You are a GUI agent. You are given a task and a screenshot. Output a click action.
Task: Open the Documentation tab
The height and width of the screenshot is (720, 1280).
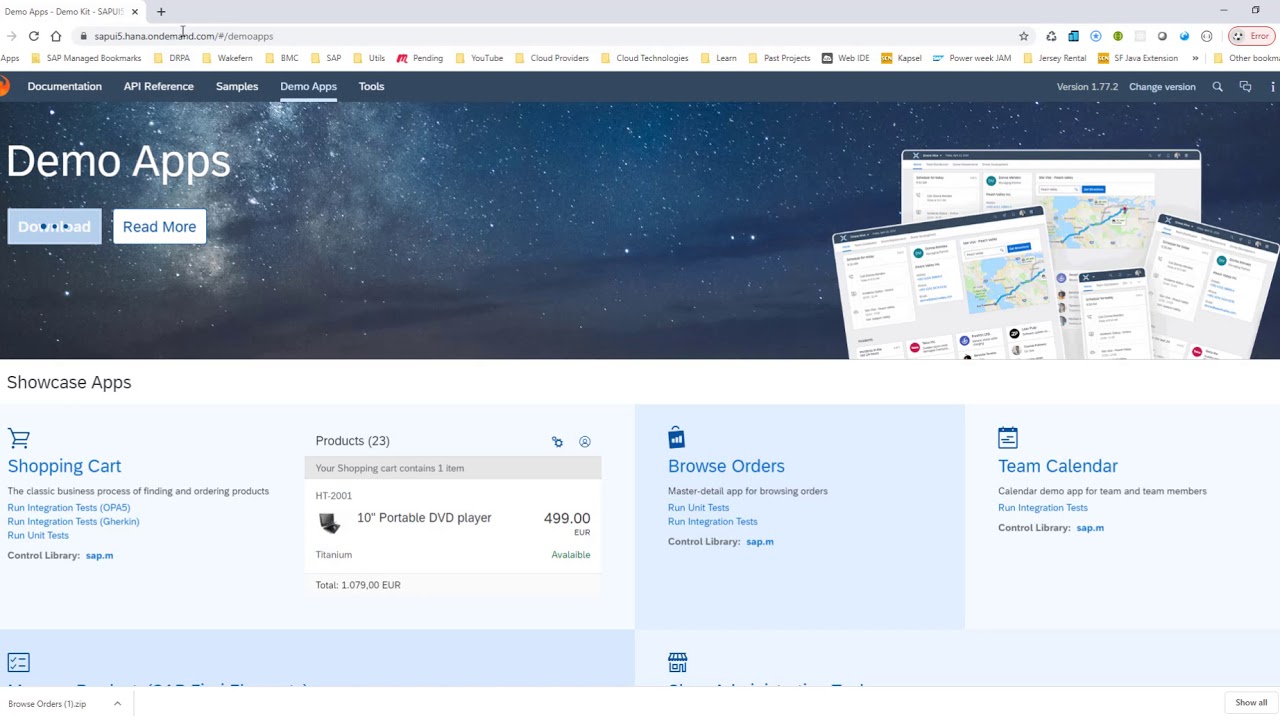(64, 87)
